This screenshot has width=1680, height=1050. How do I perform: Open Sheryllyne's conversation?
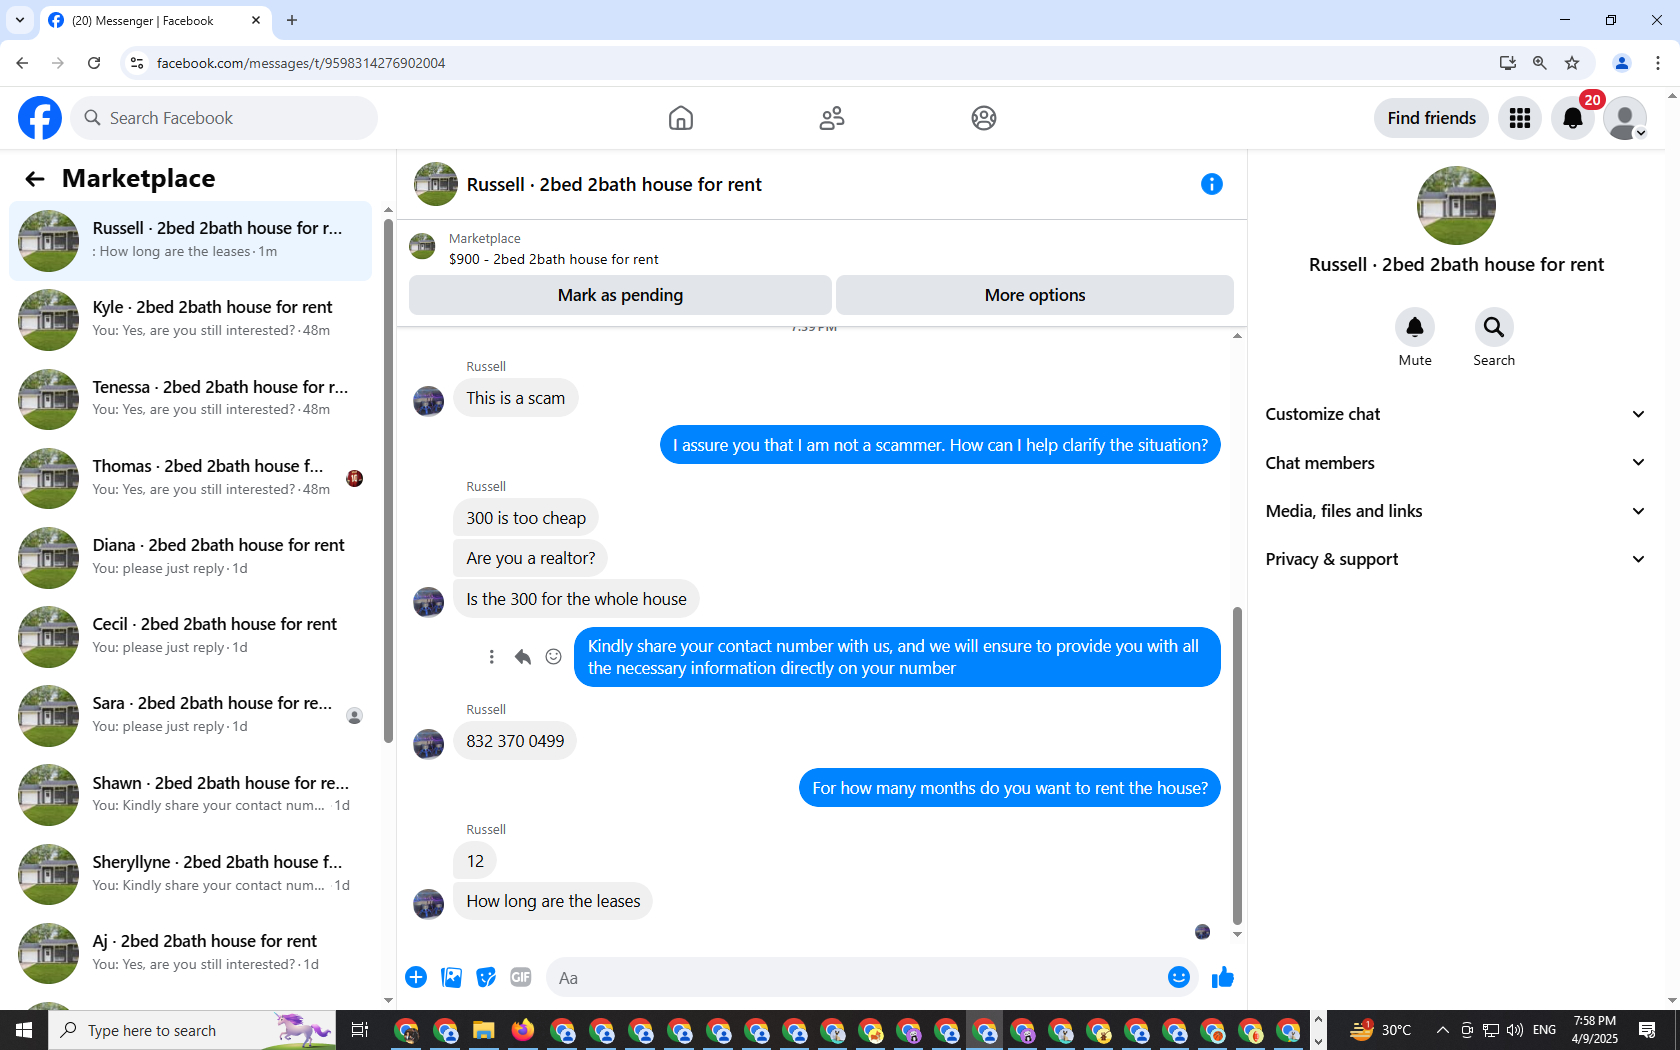pyautogui.click(x=190, y=874)
